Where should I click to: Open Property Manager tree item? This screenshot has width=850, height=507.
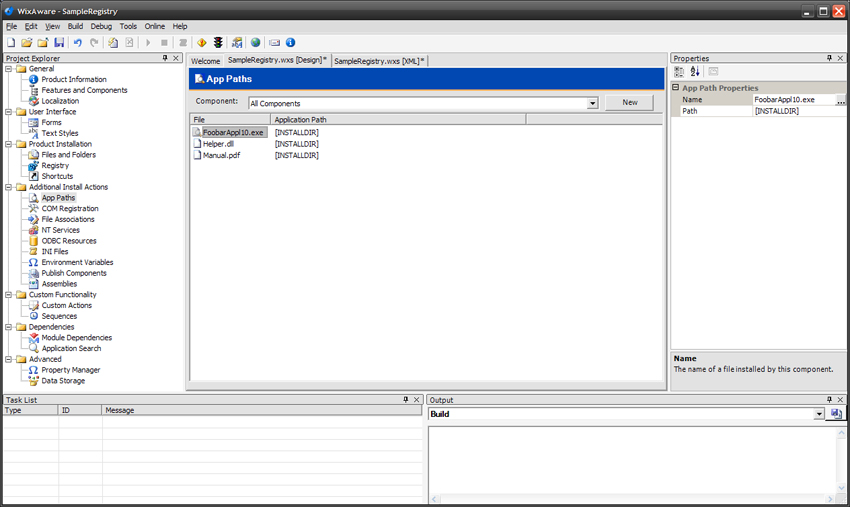tap(70, 370)
